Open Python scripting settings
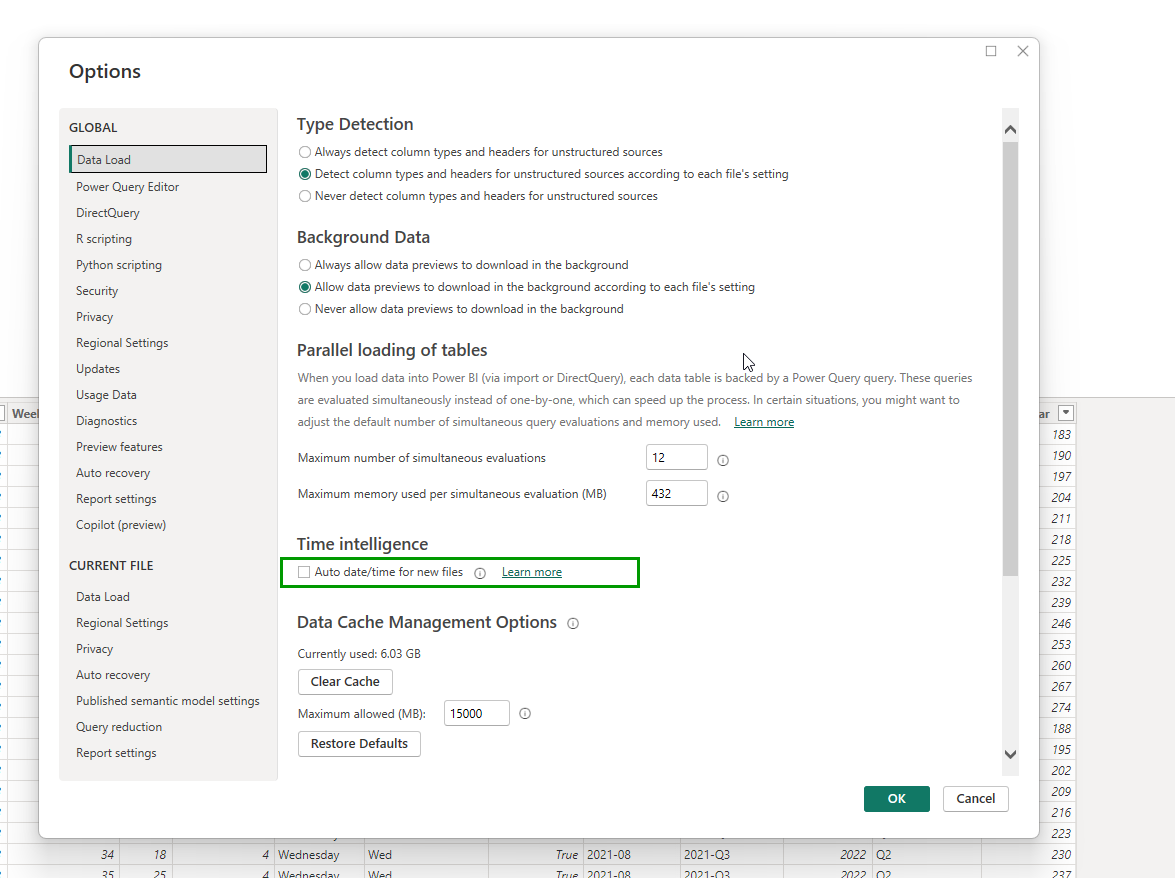Screen dimensions: 1175x878 118,265
